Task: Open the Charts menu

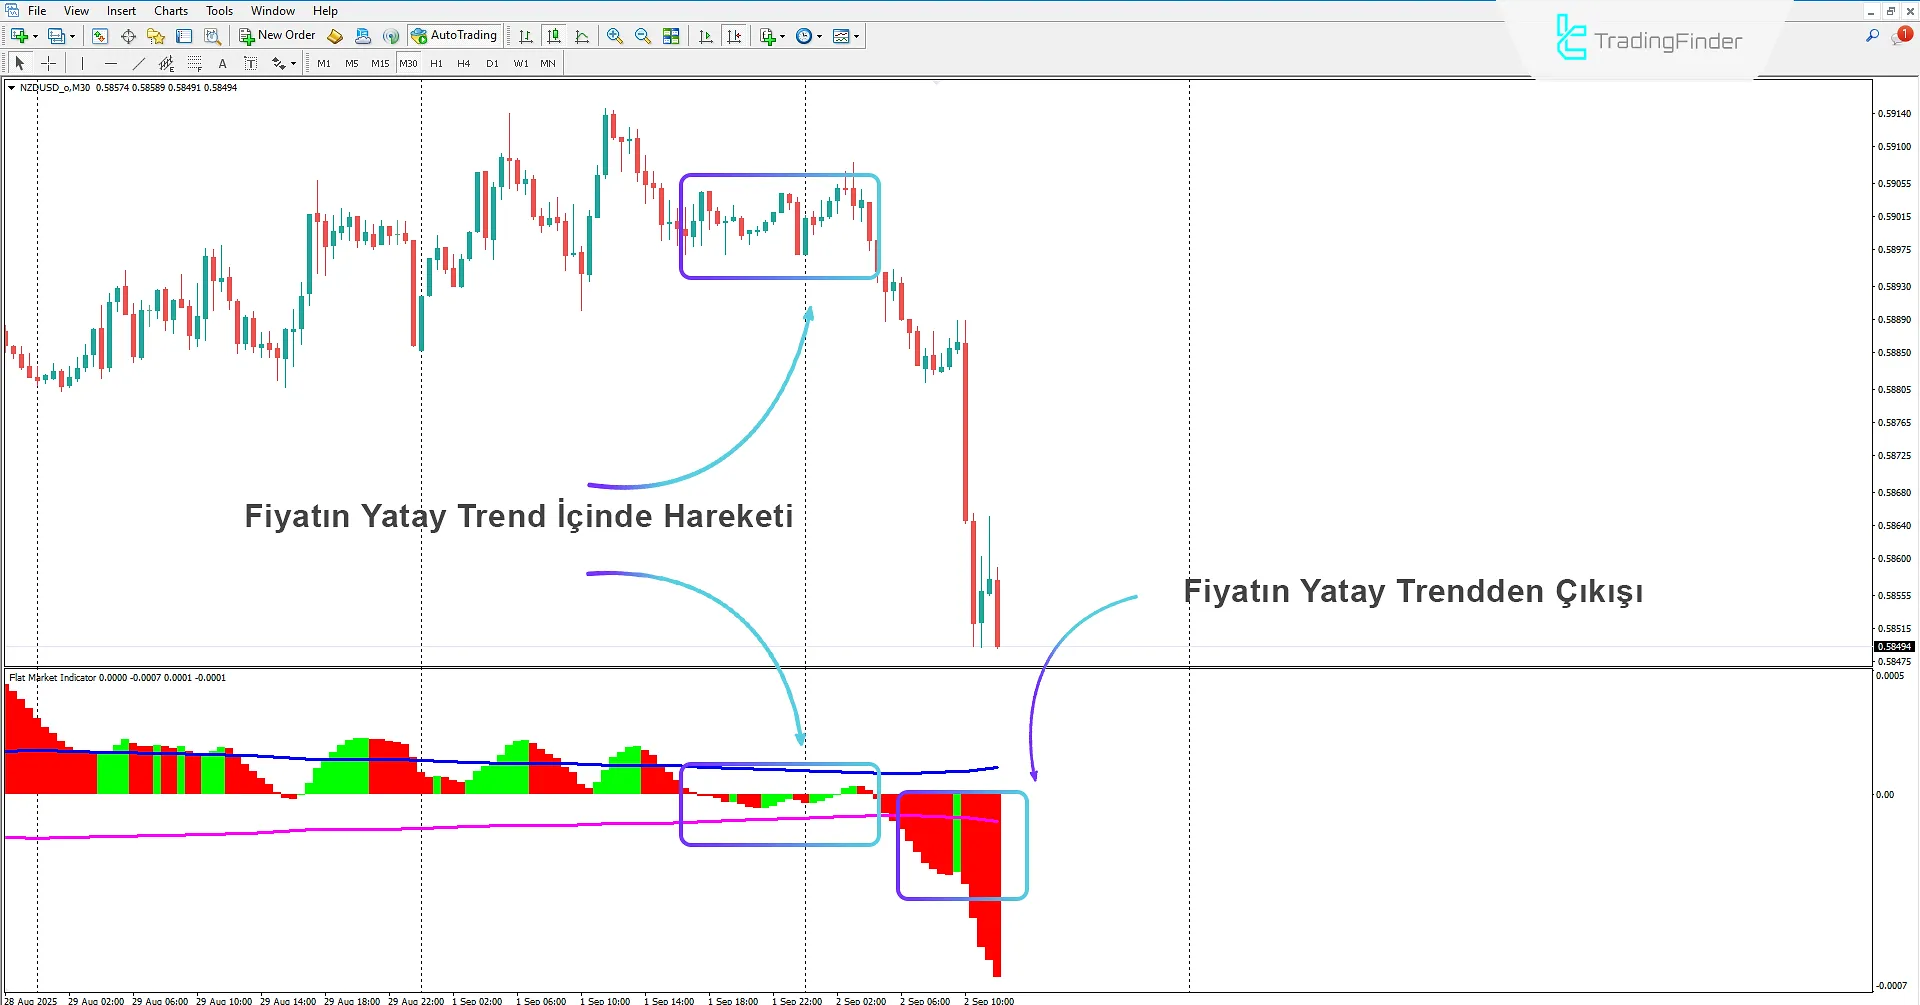Action: coord(170,10)
